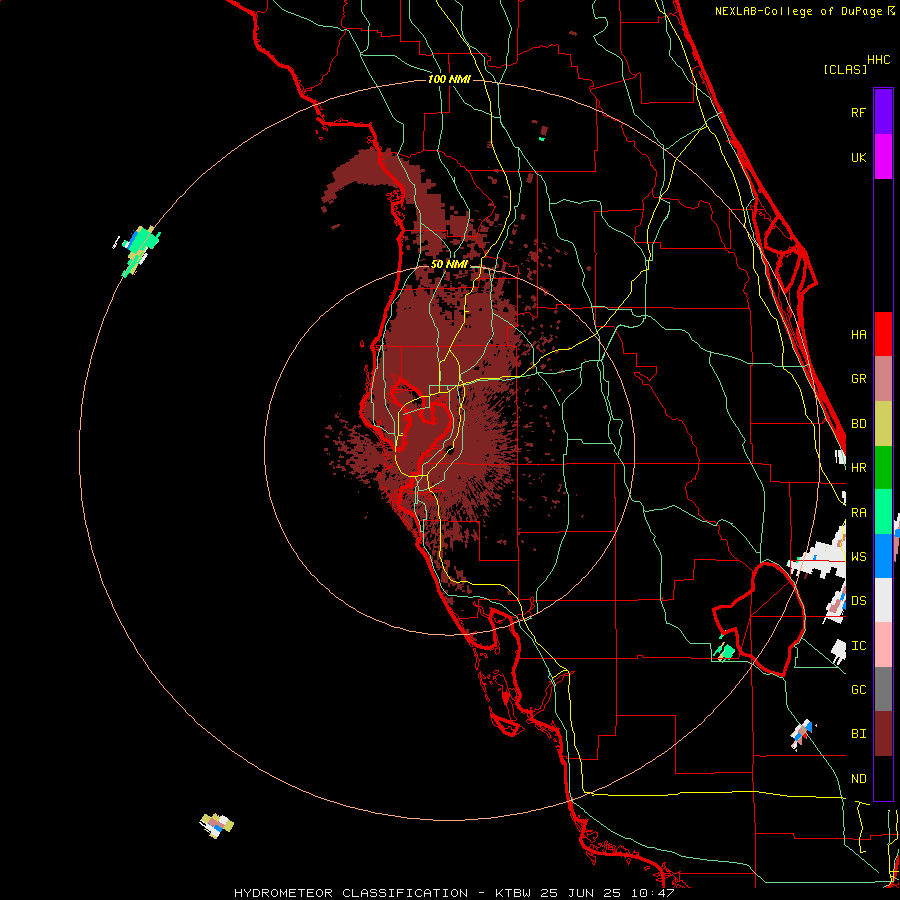The image size is (900, 900).
Task: Click the 'HR' legend label
Action: 858,468
